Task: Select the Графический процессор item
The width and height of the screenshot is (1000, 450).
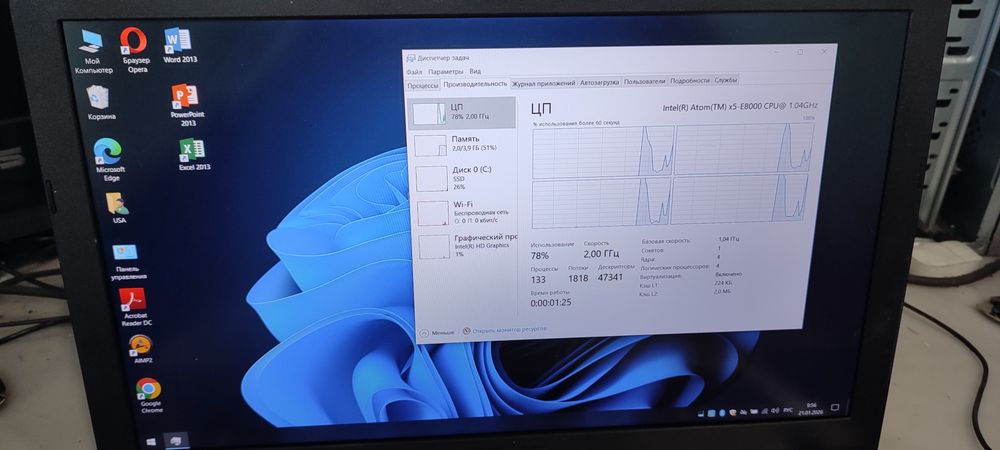Action: click(466, 245)
